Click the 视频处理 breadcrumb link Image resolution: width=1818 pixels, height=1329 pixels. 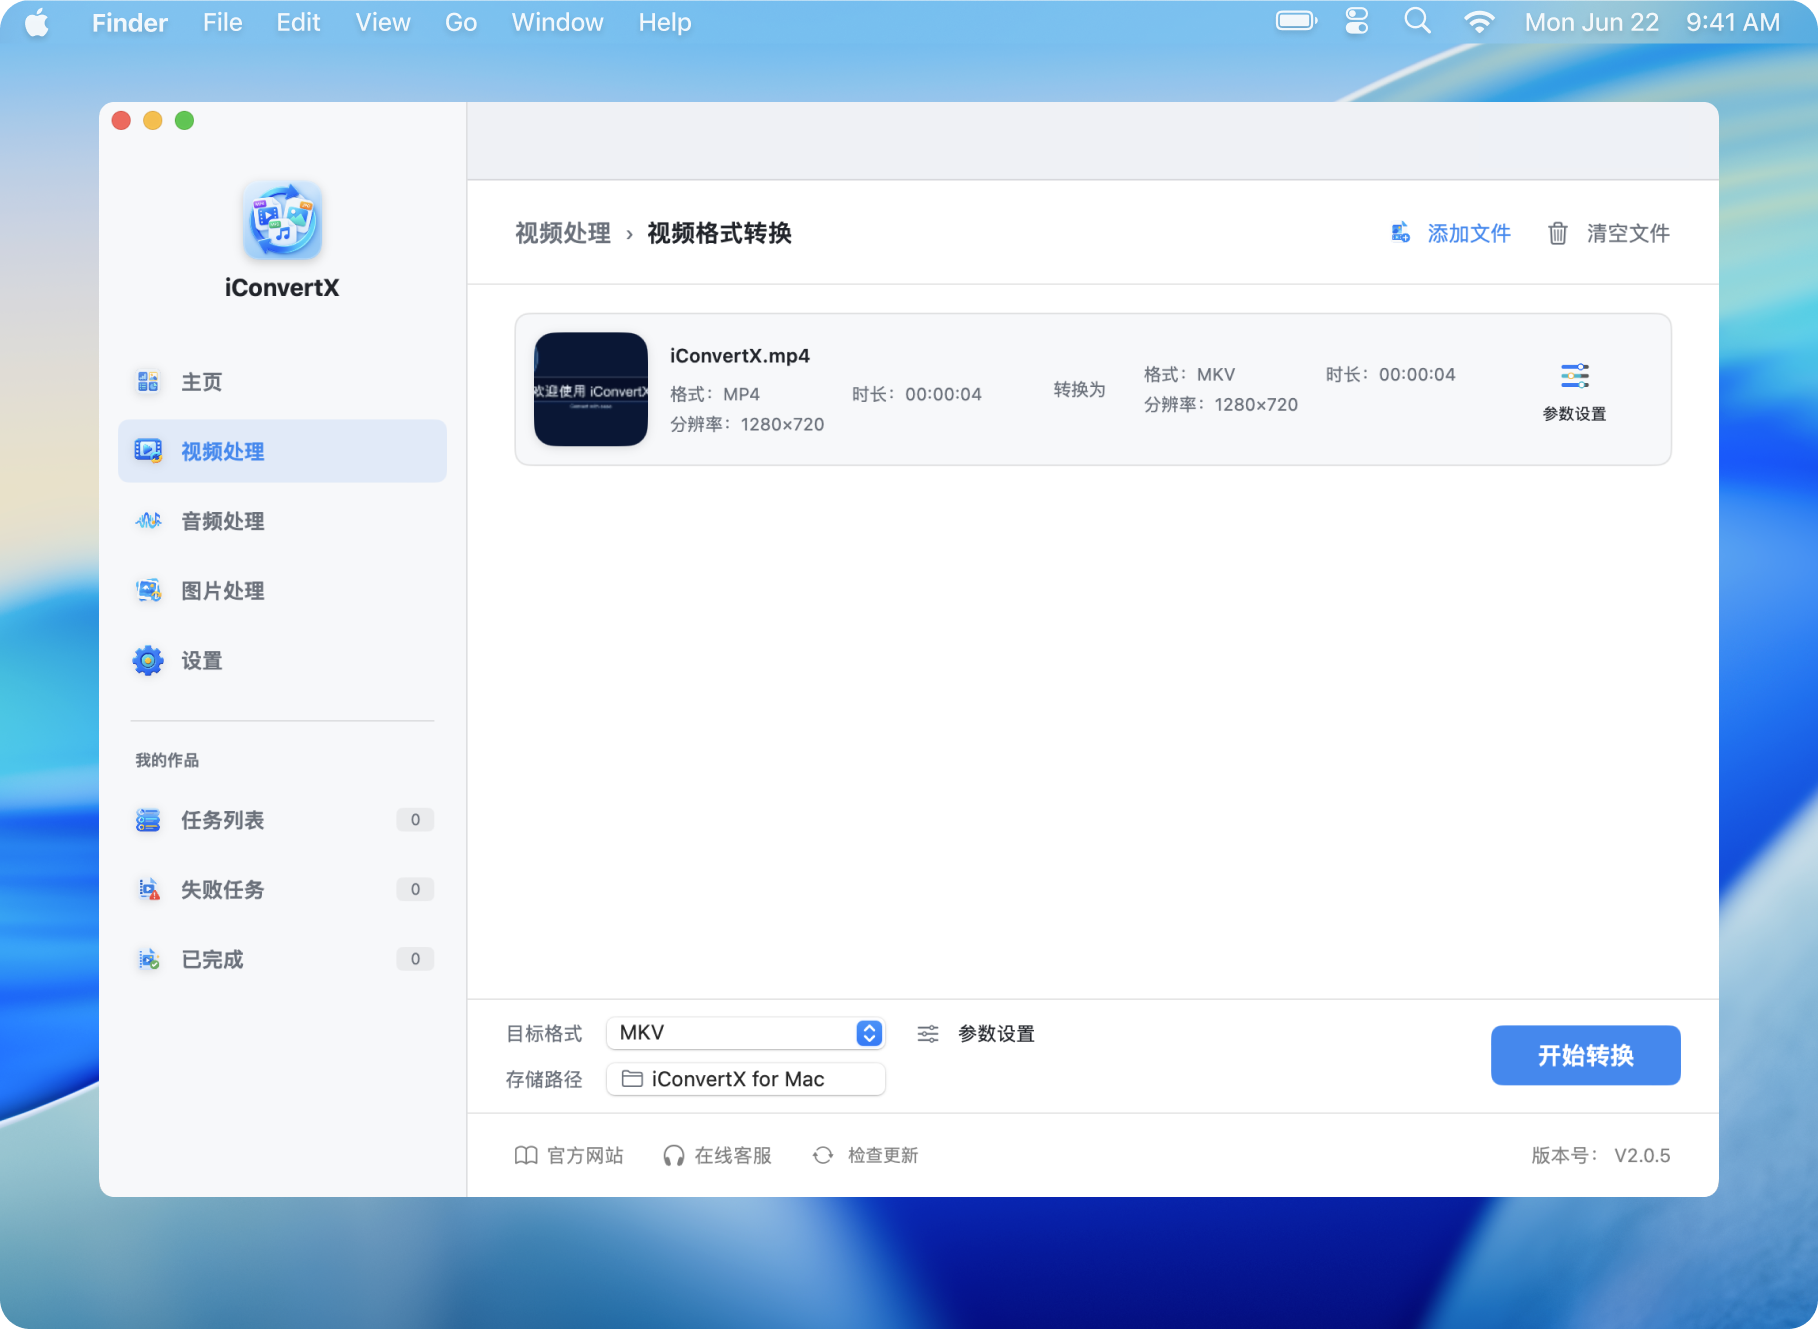[x=563, y=233]
